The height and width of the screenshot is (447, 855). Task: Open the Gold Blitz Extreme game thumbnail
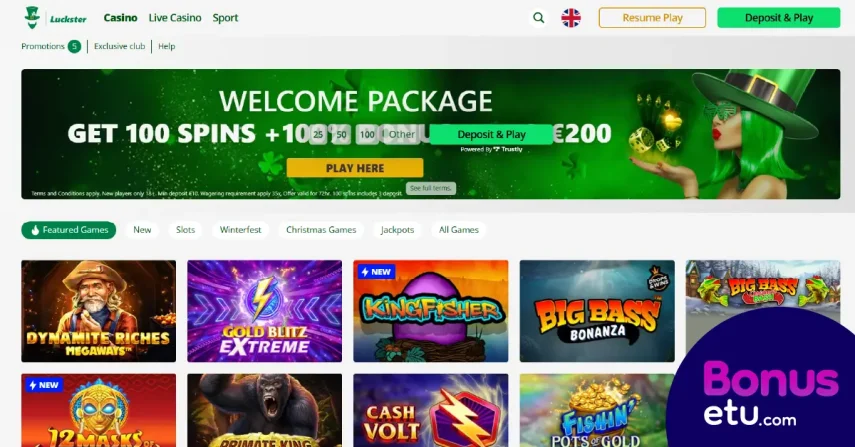pos(264,311)
